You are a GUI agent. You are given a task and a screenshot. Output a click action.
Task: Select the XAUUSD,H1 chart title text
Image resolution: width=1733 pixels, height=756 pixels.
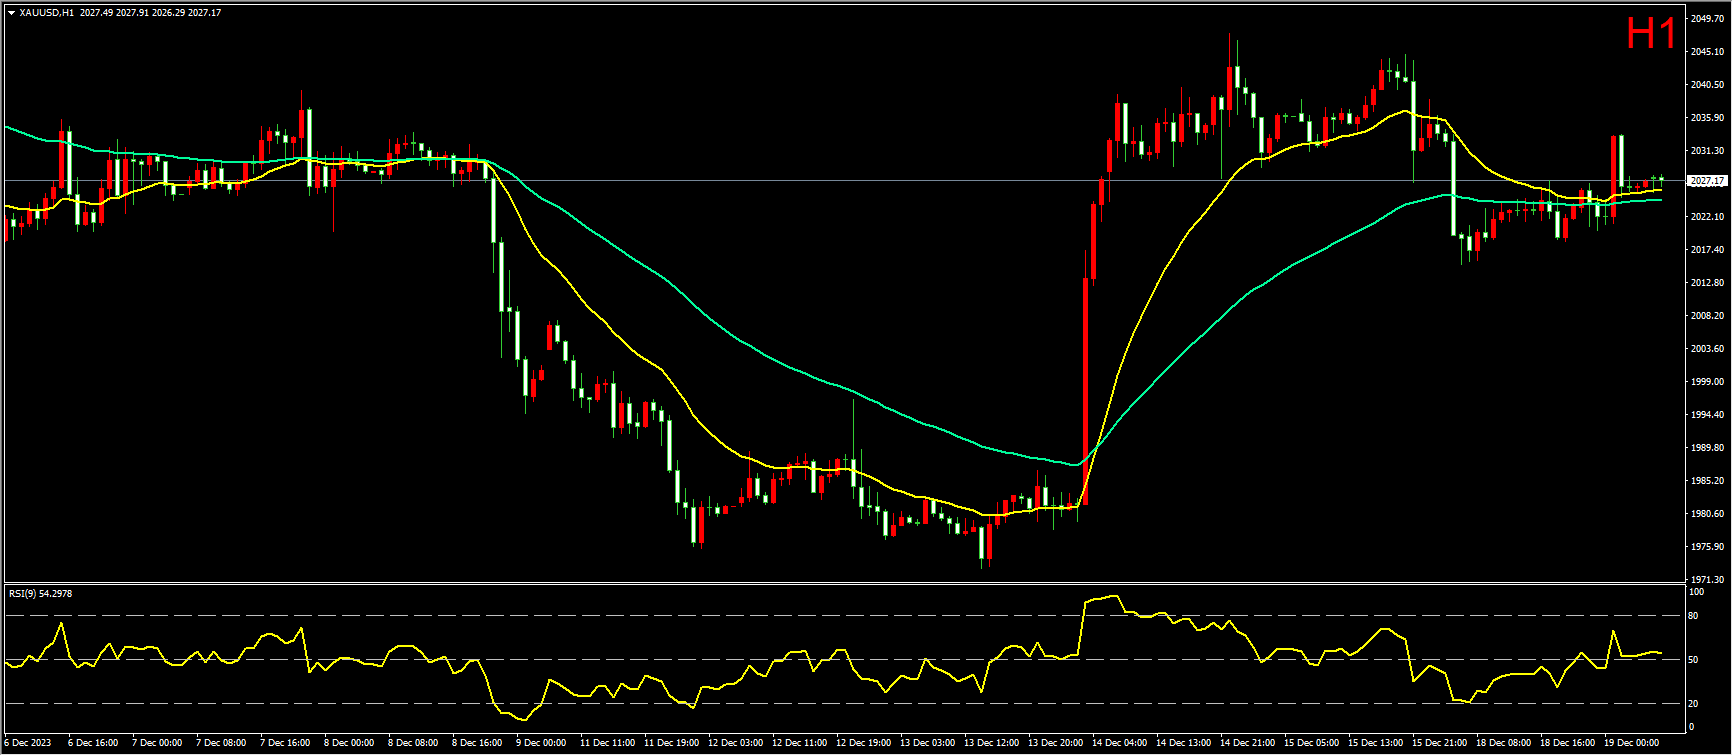(x=46, y=13)
